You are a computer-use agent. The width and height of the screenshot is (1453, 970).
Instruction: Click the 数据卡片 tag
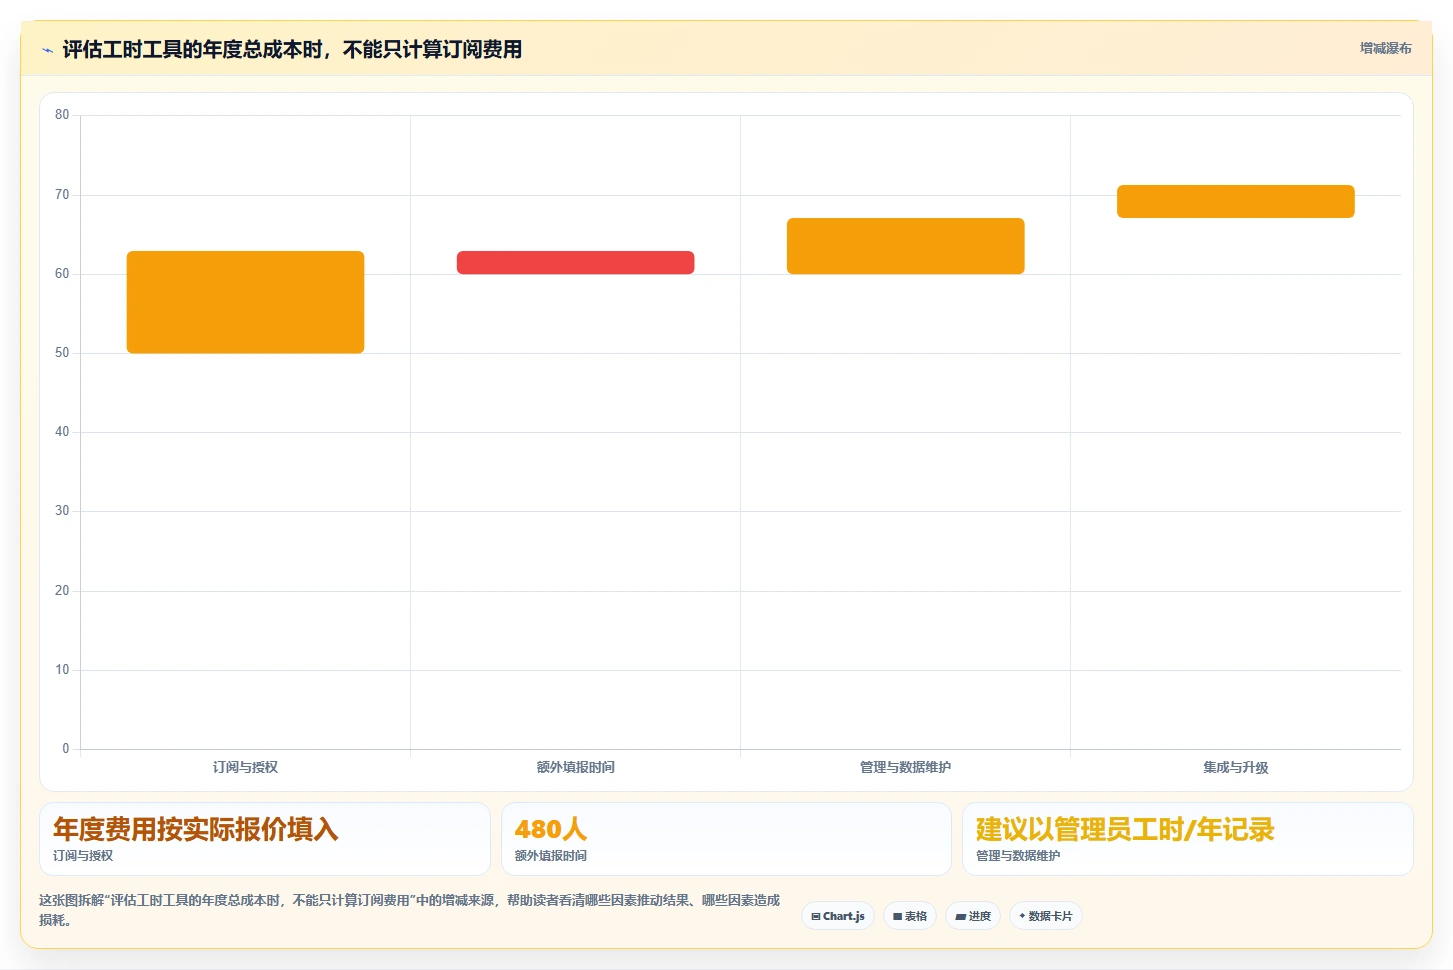pyautogui.click(x=1046, y=916)
